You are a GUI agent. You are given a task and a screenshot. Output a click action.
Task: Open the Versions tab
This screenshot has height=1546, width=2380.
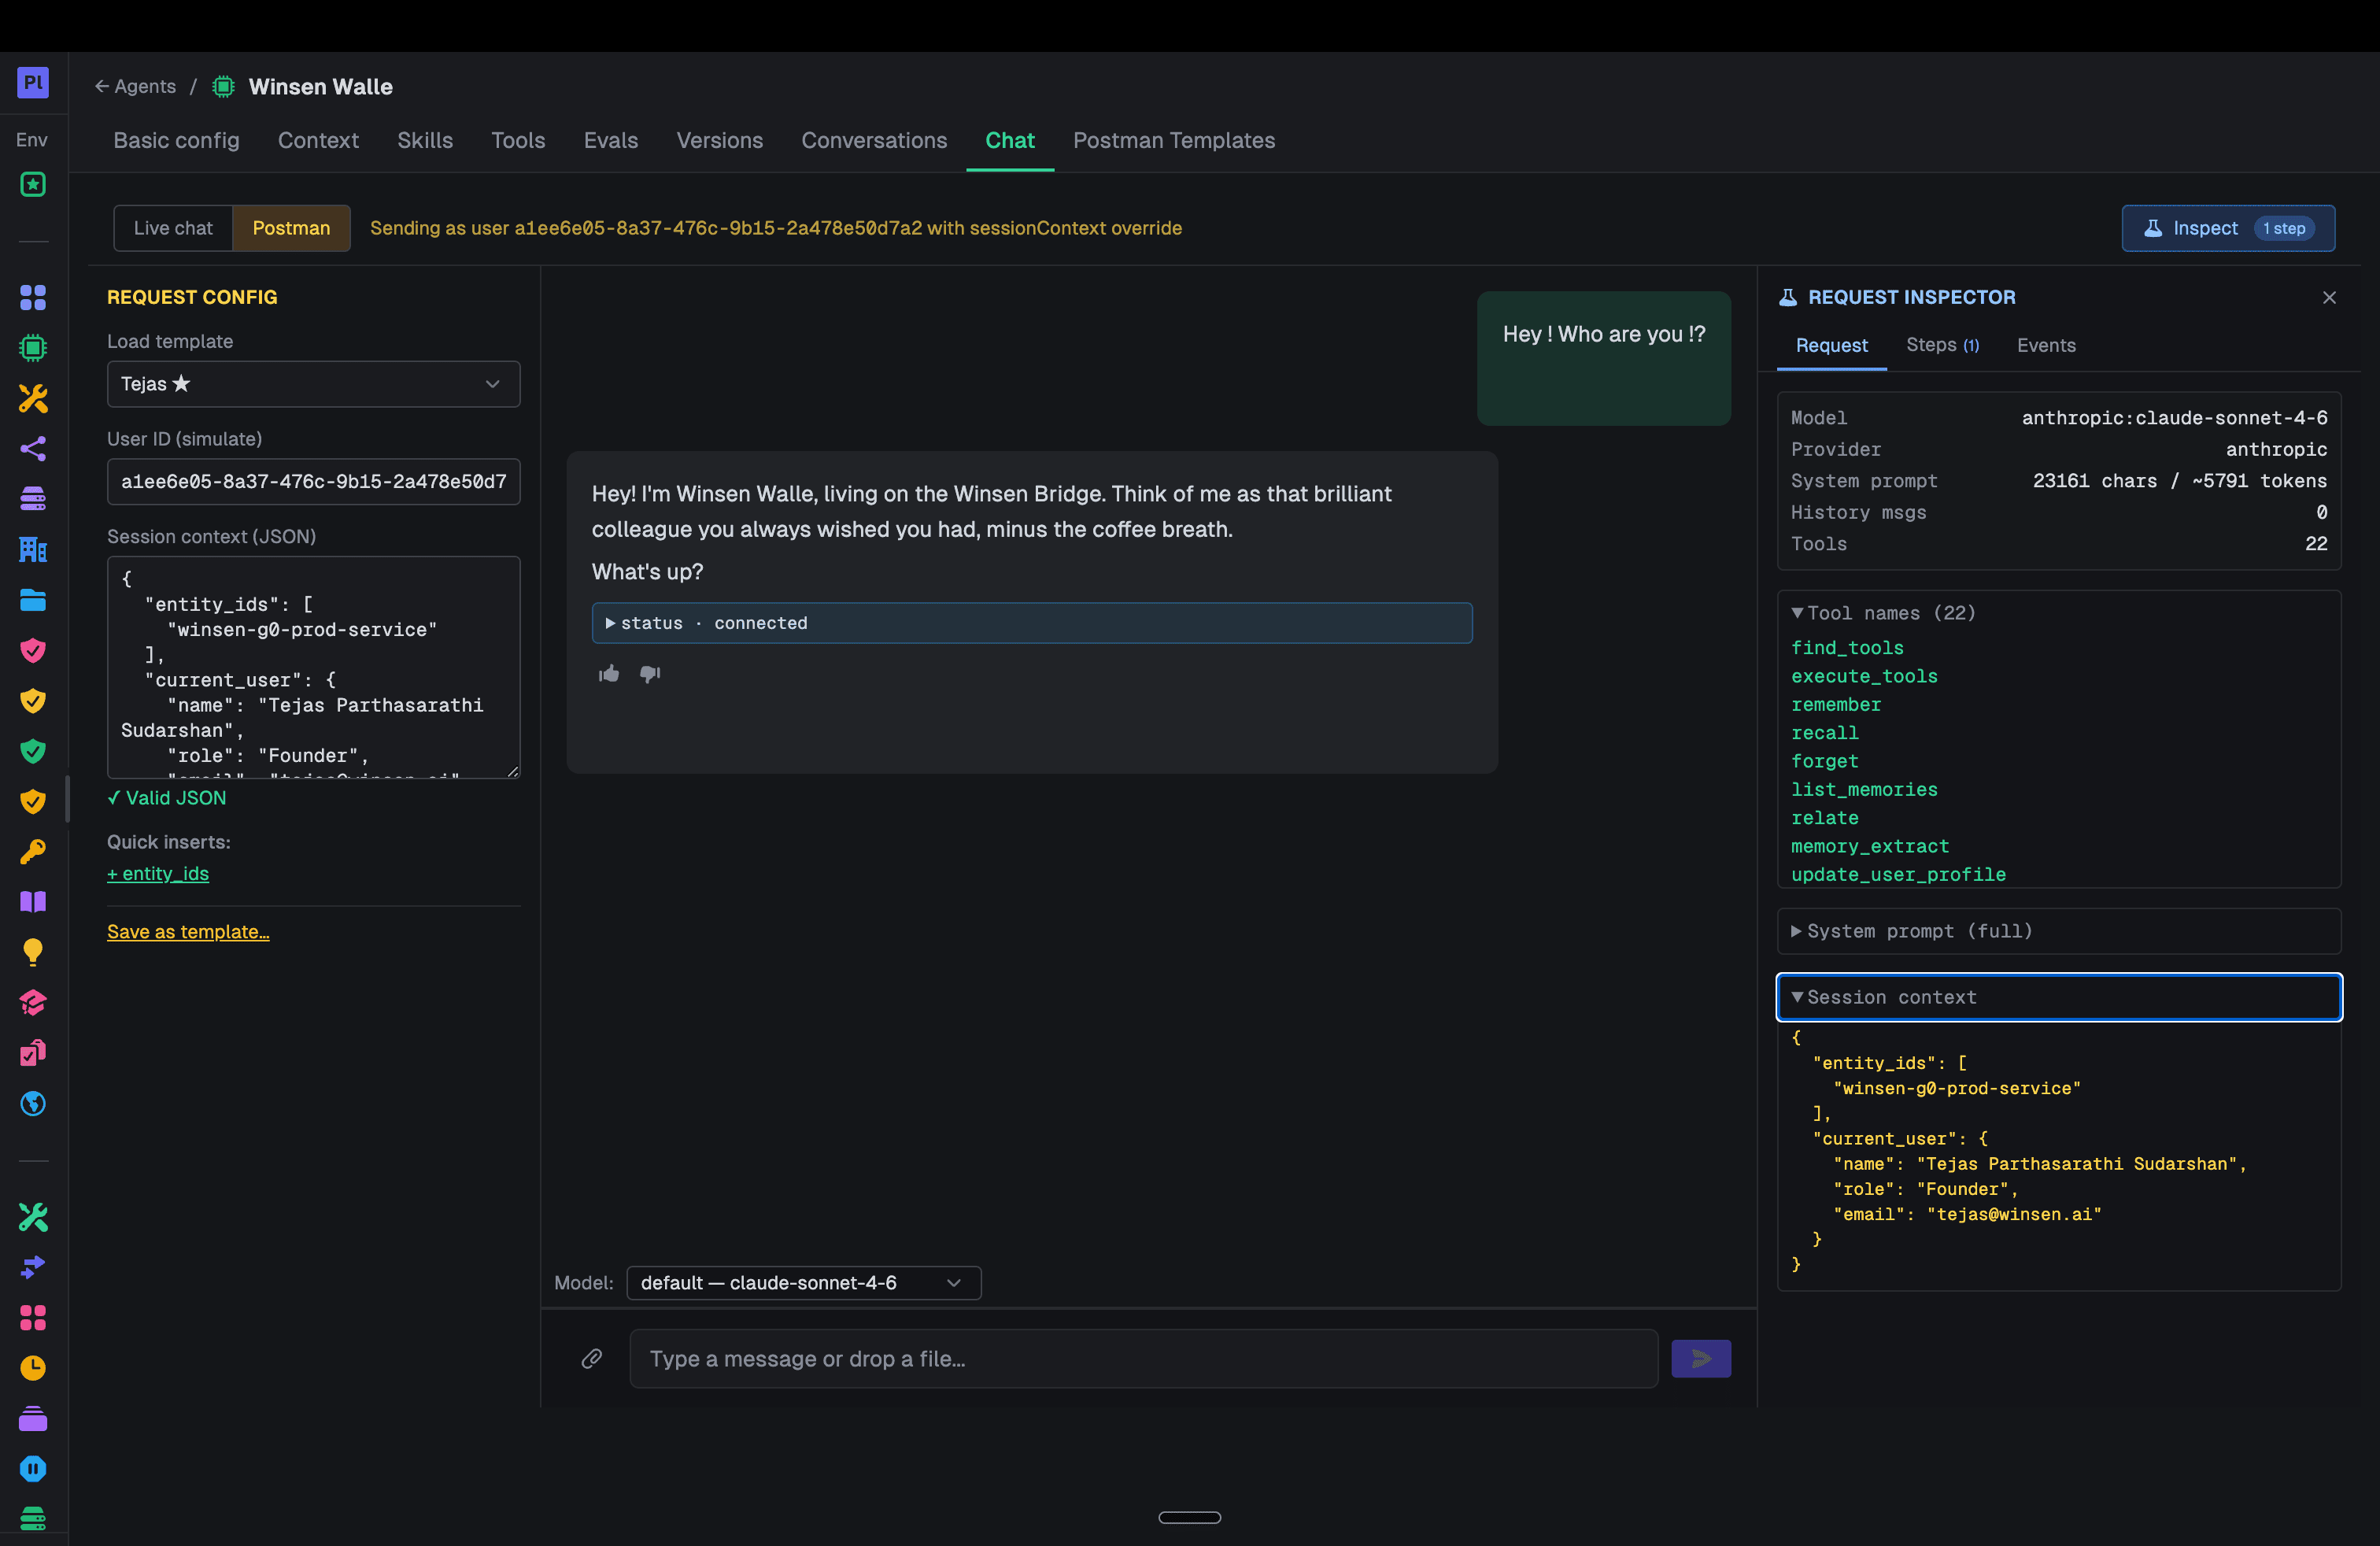[720, 140]
